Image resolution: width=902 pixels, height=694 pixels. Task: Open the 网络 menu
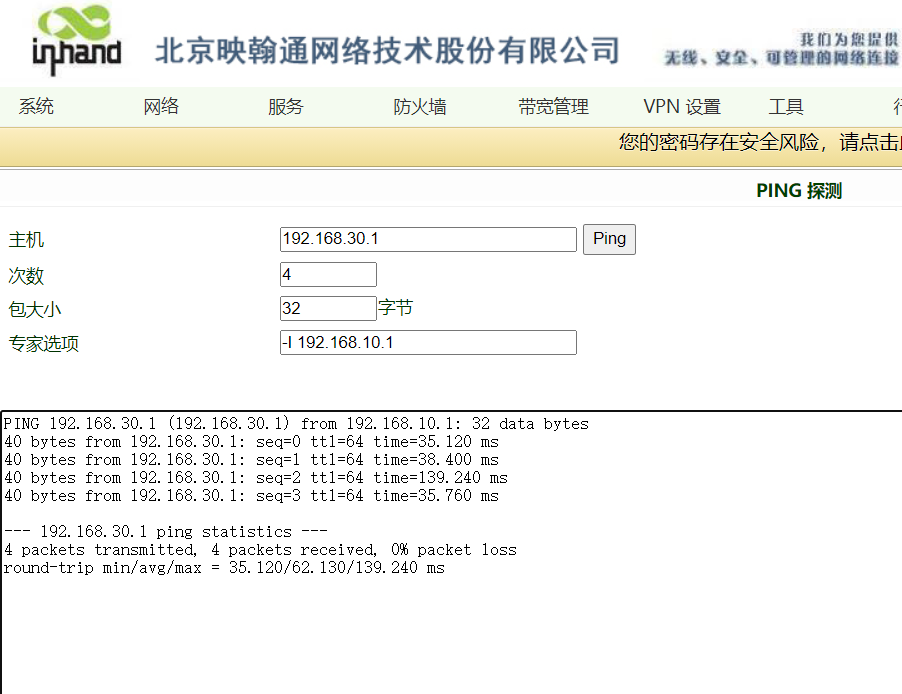[160, 106]
